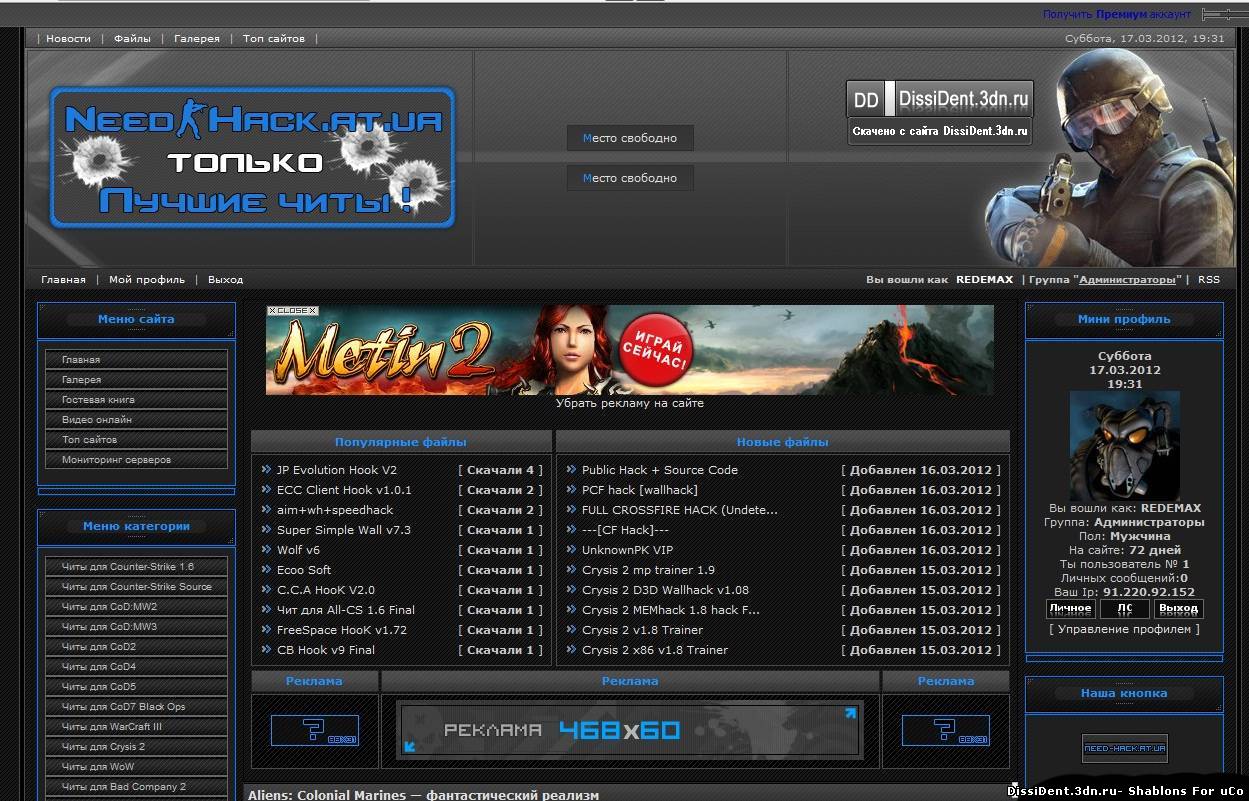Select the Читы для WarCraft III category

(137, 727)
